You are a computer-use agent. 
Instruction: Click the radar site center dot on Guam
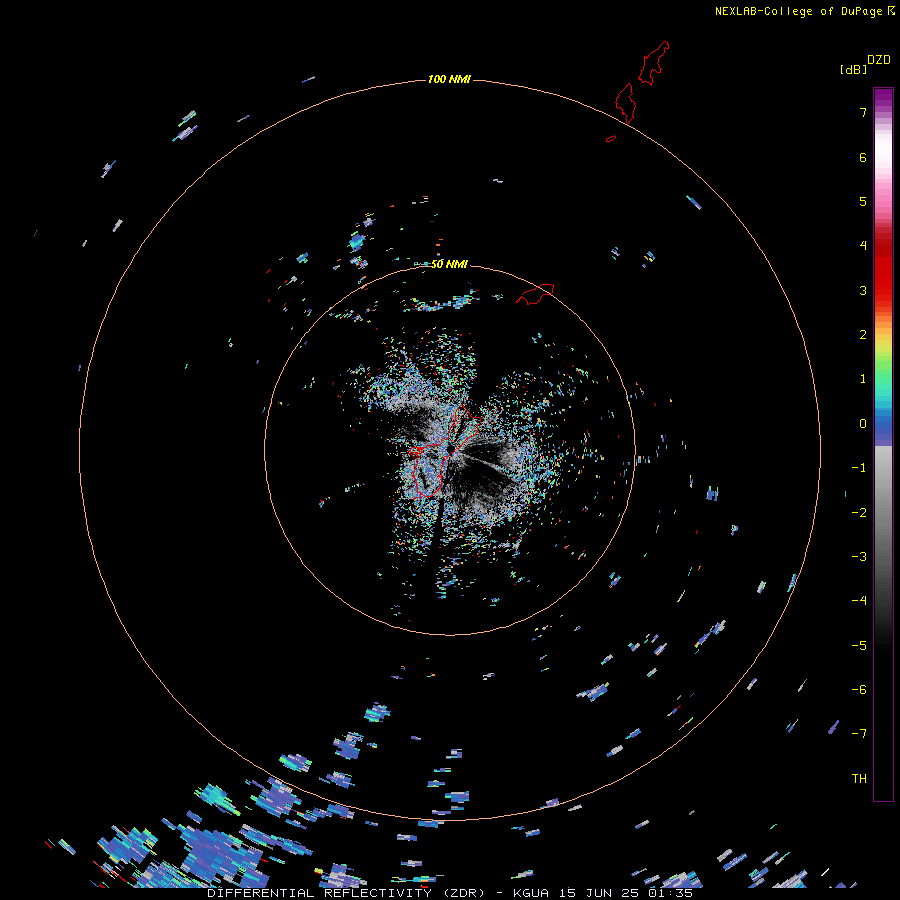point(451,449)
